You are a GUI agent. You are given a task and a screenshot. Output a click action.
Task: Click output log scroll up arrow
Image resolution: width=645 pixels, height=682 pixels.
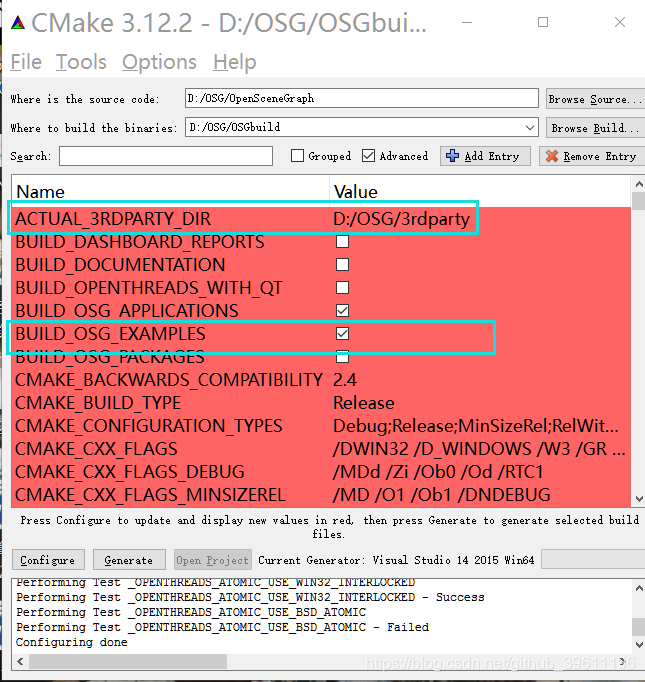point(638,588)
